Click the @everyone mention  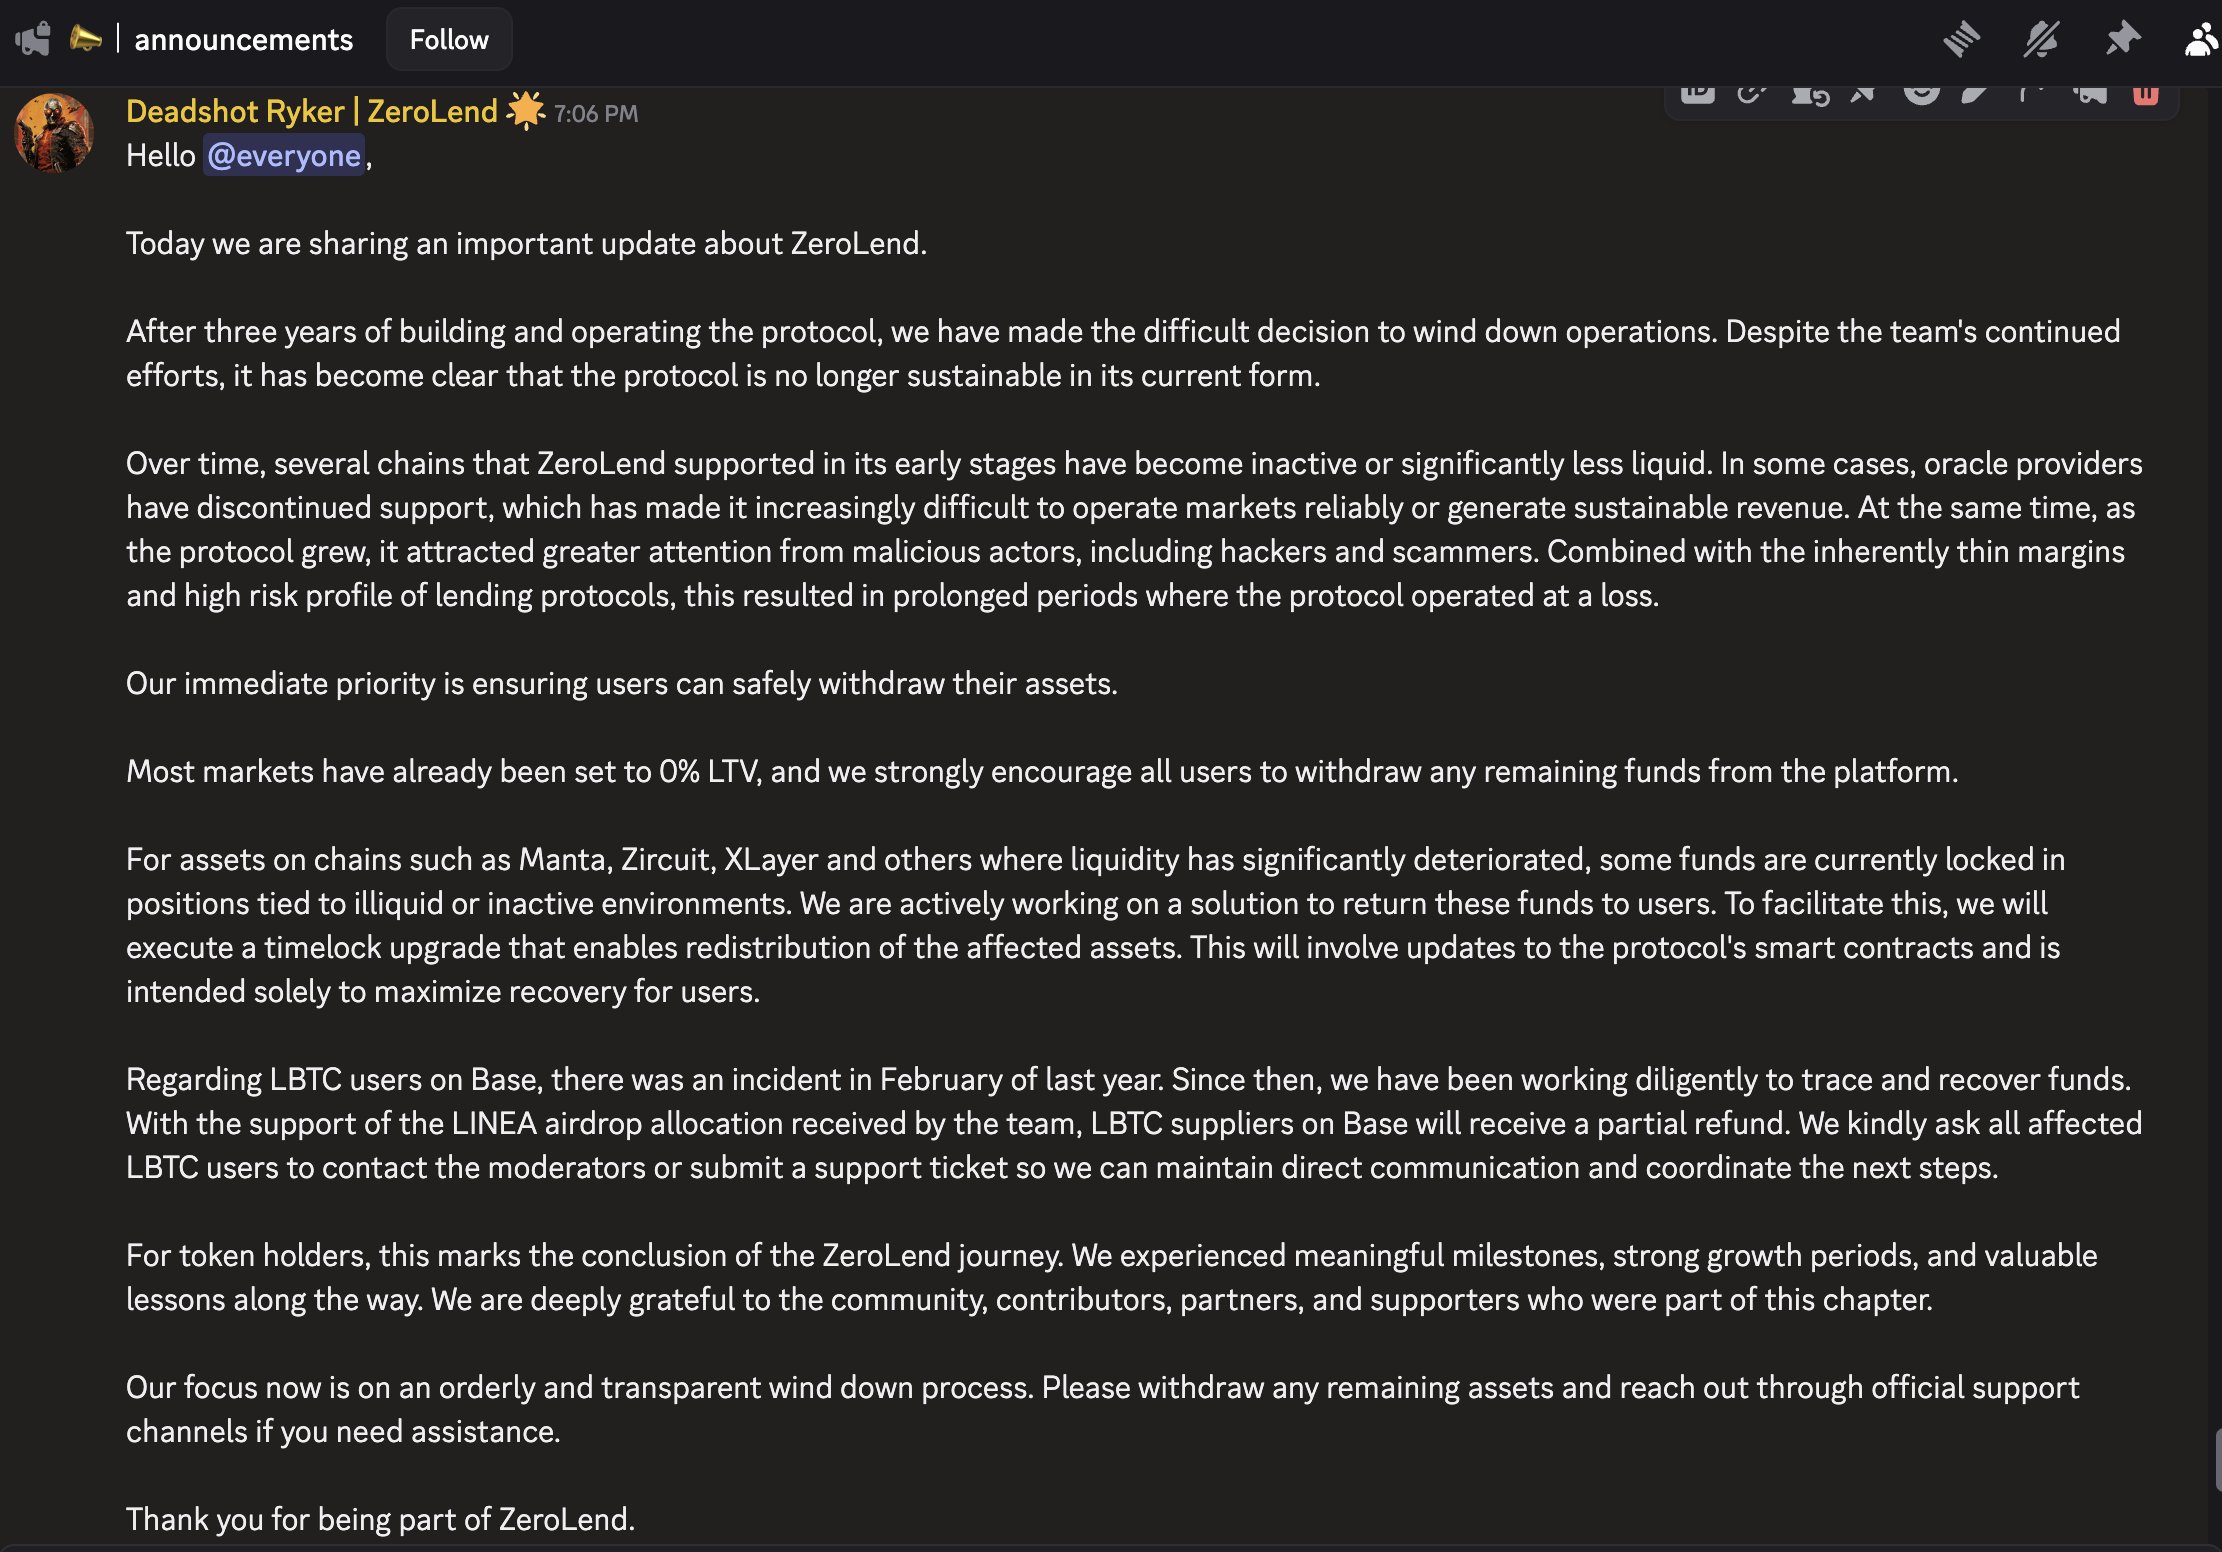[x=284, y=156]
